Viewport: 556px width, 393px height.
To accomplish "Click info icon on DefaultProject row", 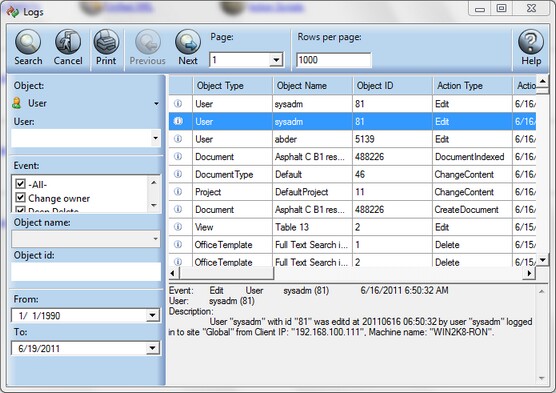I will (178, 192).
